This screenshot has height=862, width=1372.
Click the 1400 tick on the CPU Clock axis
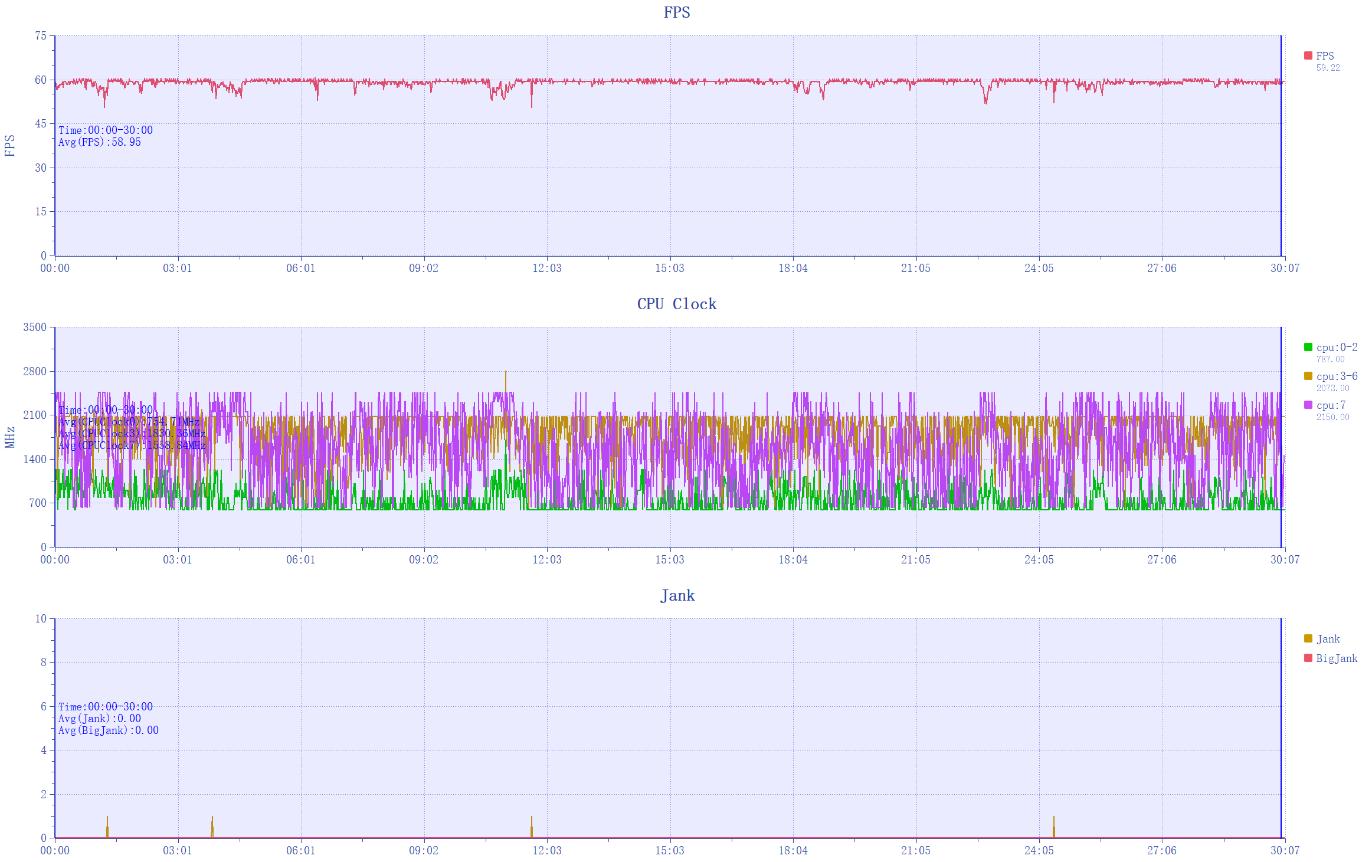click(x=35, y=459)
